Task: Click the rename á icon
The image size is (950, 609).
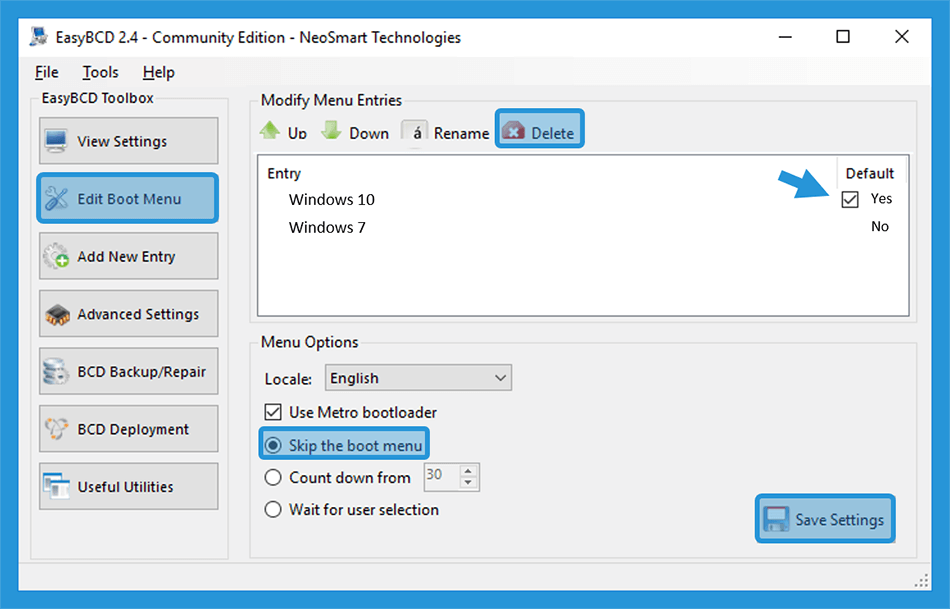Action: point(415,133)
